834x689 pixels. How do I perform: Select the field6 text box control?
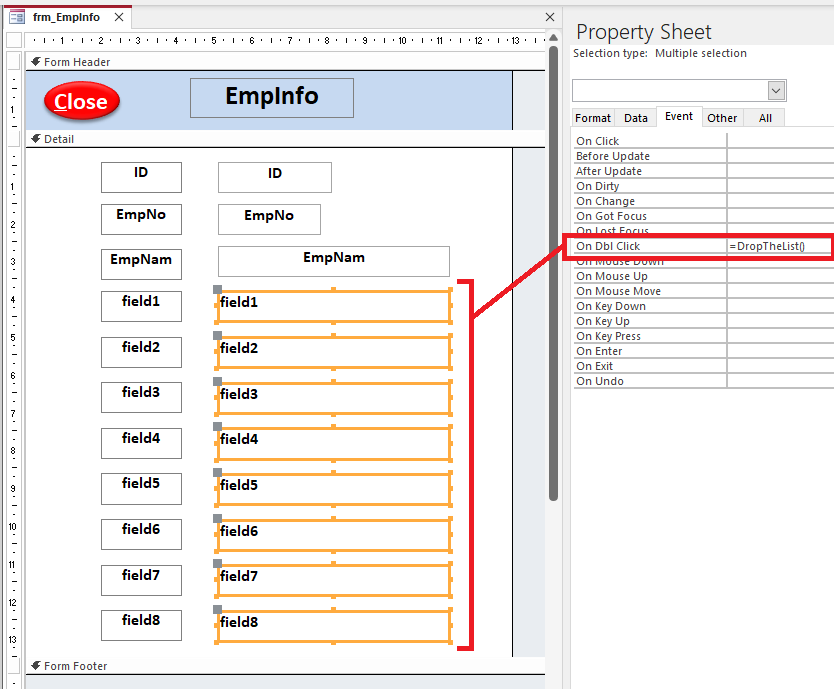(x=334, y=535)
